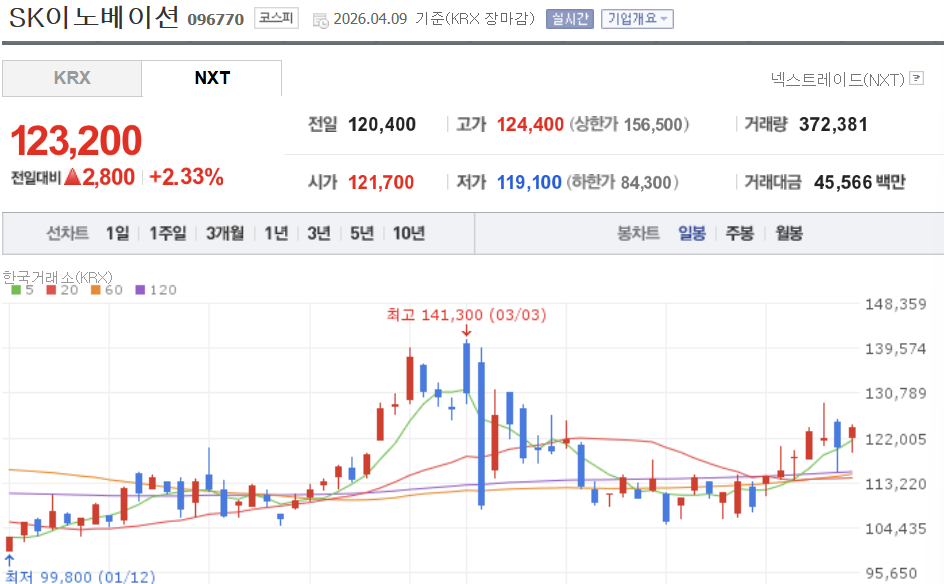Click the high price value 124,400
Viewport: 944px width, 584px height.
(530, 125)
